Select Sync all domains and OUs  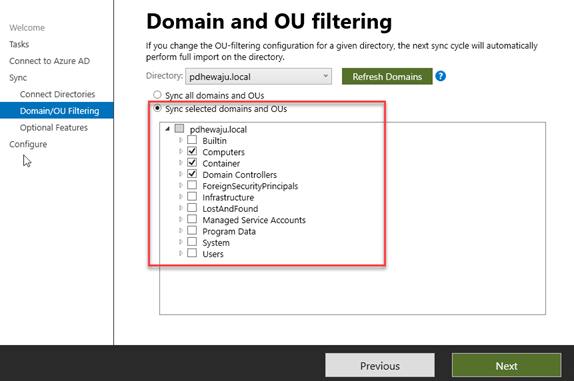(157, 95)
